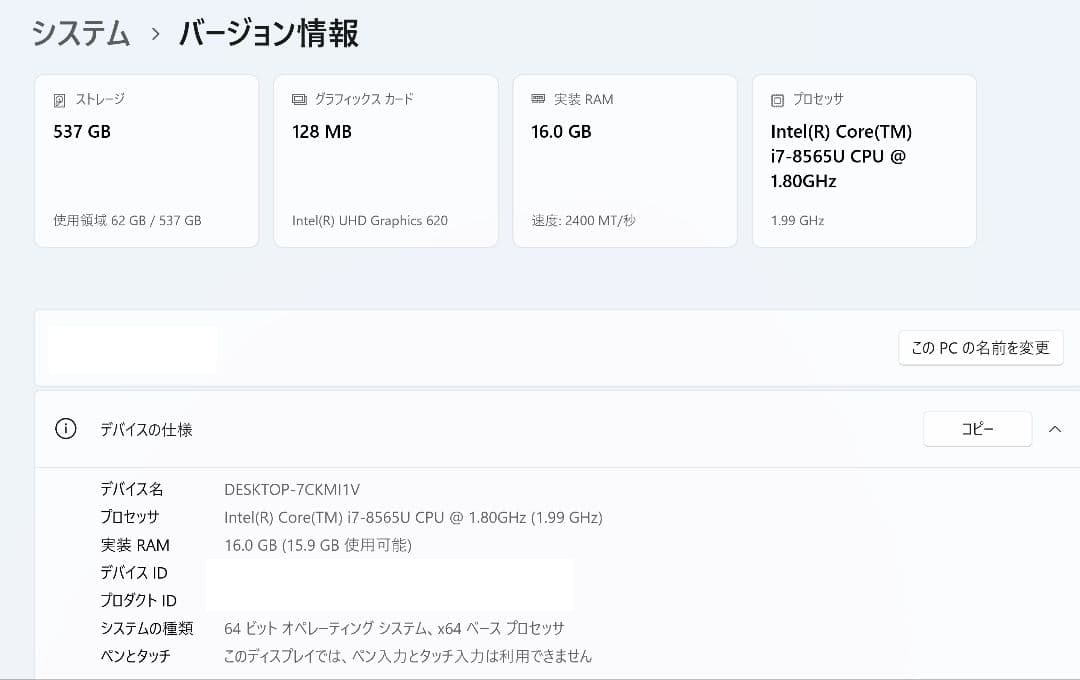The height and width of the screenshot is (680, 1080).
Task: Click the プロセッサ spec row value
Action: point(412,517)
